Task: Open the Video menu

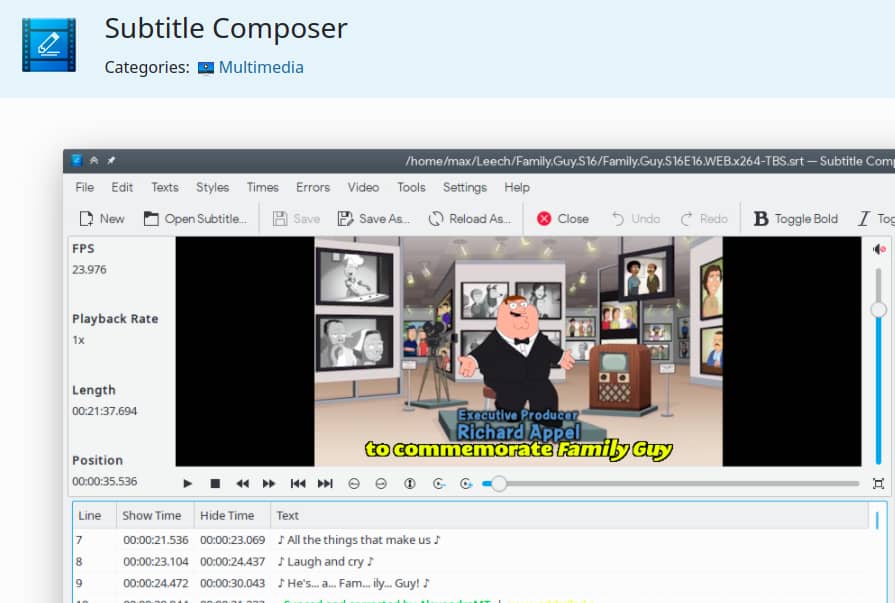Action: tap(364, 187)
